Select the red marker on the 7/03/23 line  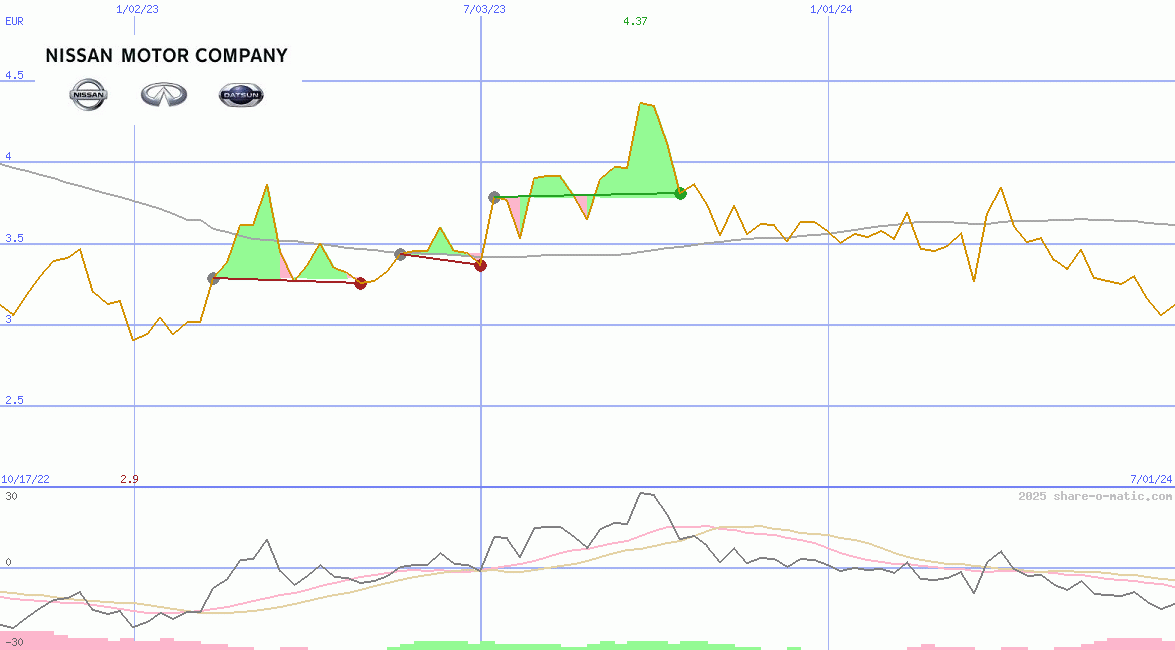point(480,265)
